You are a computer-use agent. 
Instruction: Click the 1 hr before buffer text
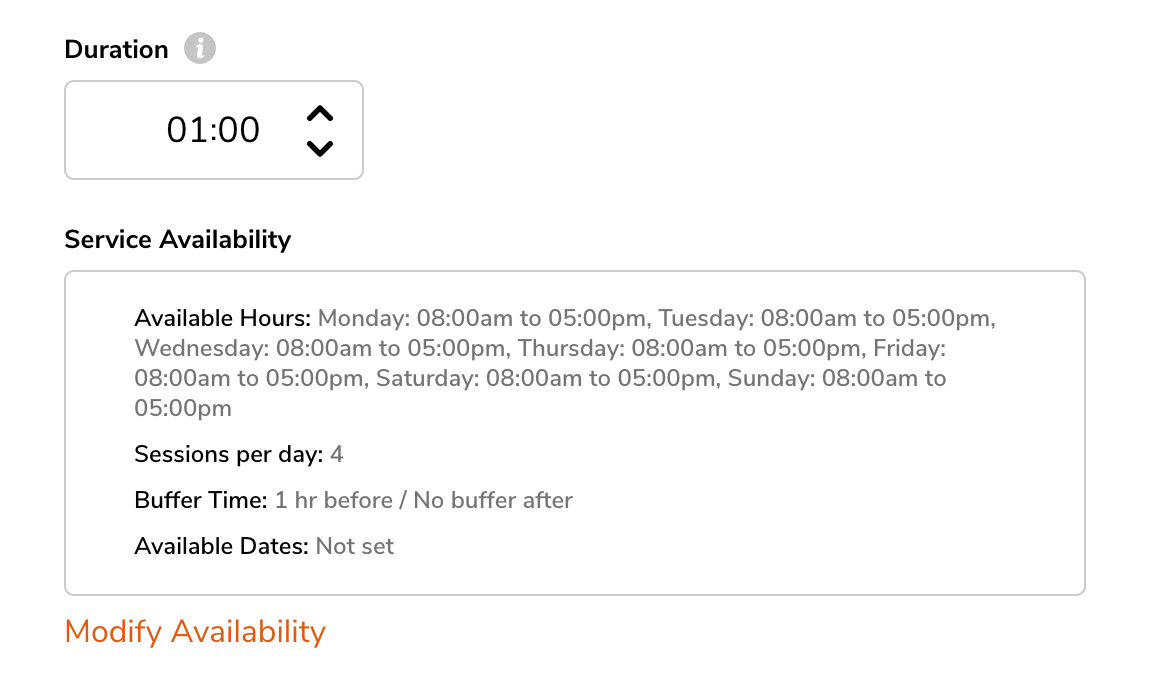pyautogui.click(x=334, y=500)
